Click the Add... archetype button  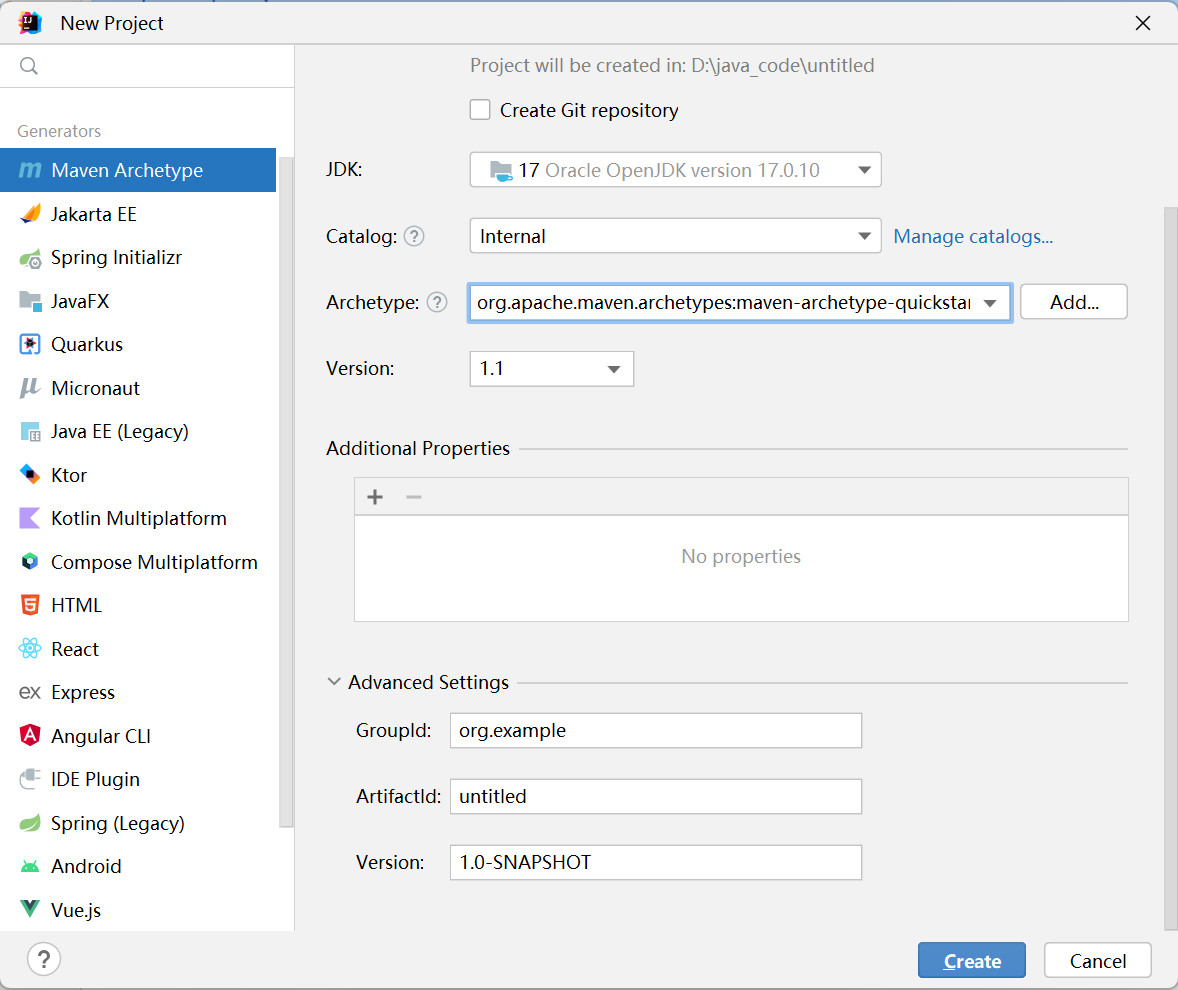click(x=1074, y=302)
